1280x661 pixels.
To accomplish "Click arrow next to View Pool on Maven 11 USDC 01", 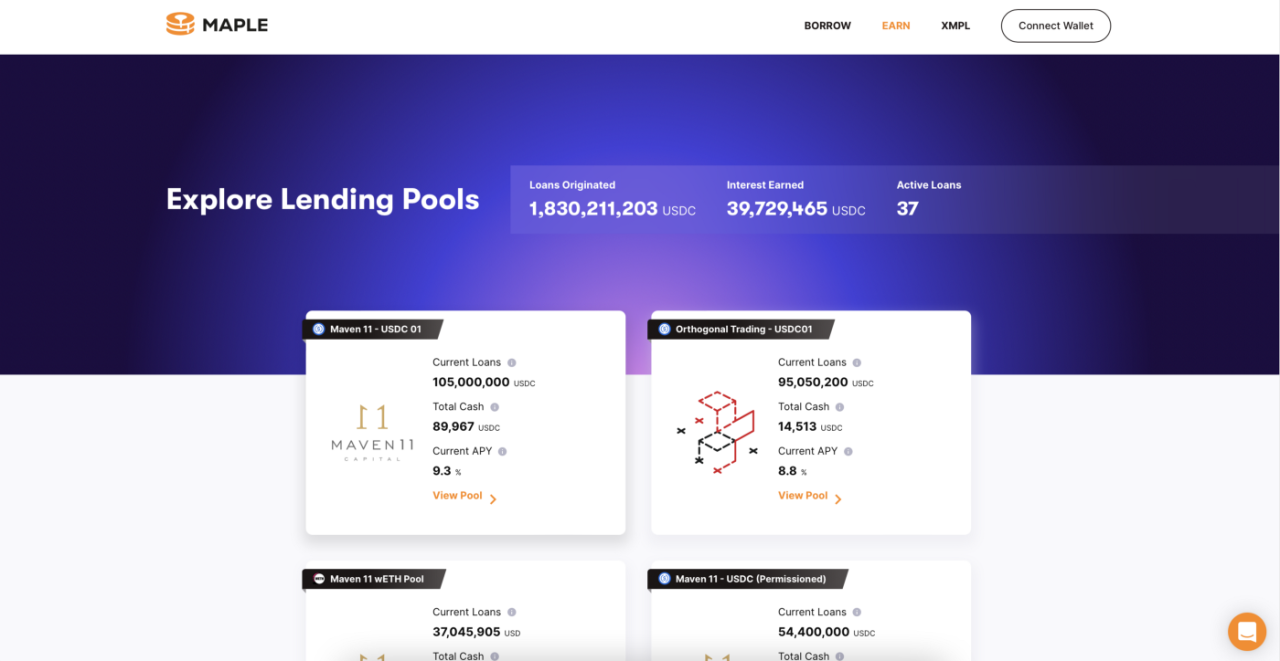I will click(x=493, y=499).
